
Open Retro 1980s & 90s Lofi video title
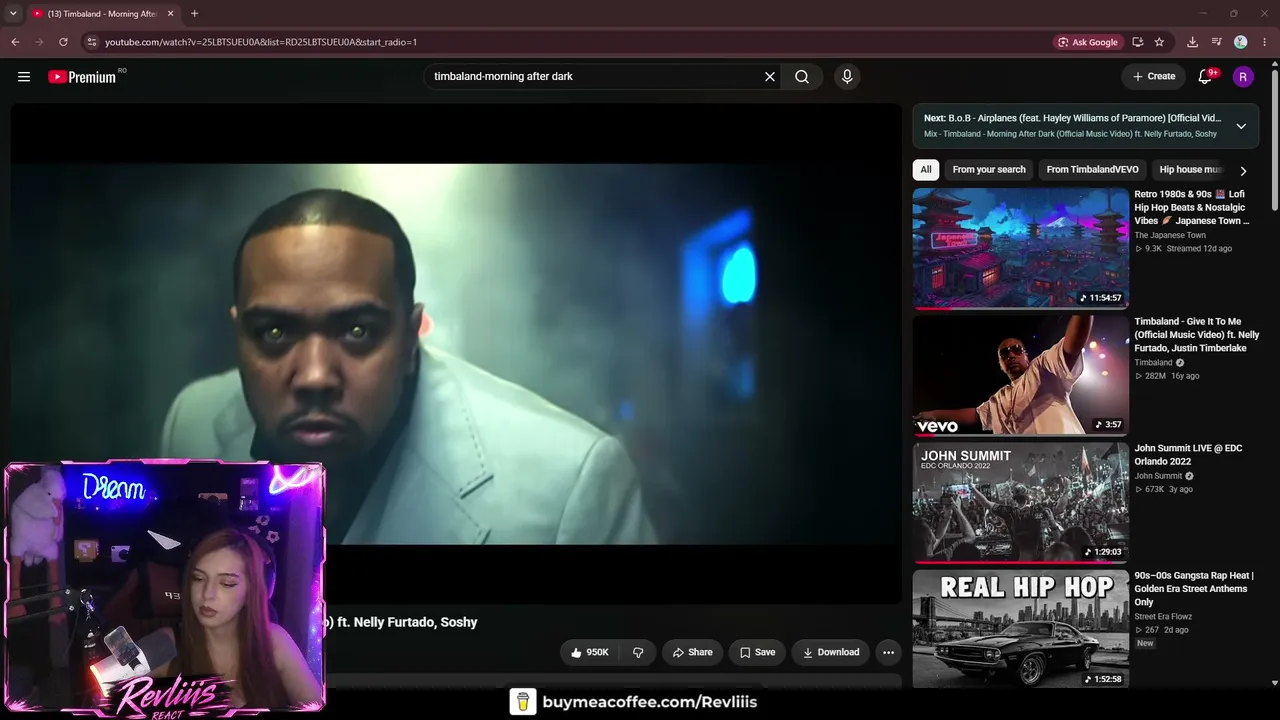coord(1192,207)
